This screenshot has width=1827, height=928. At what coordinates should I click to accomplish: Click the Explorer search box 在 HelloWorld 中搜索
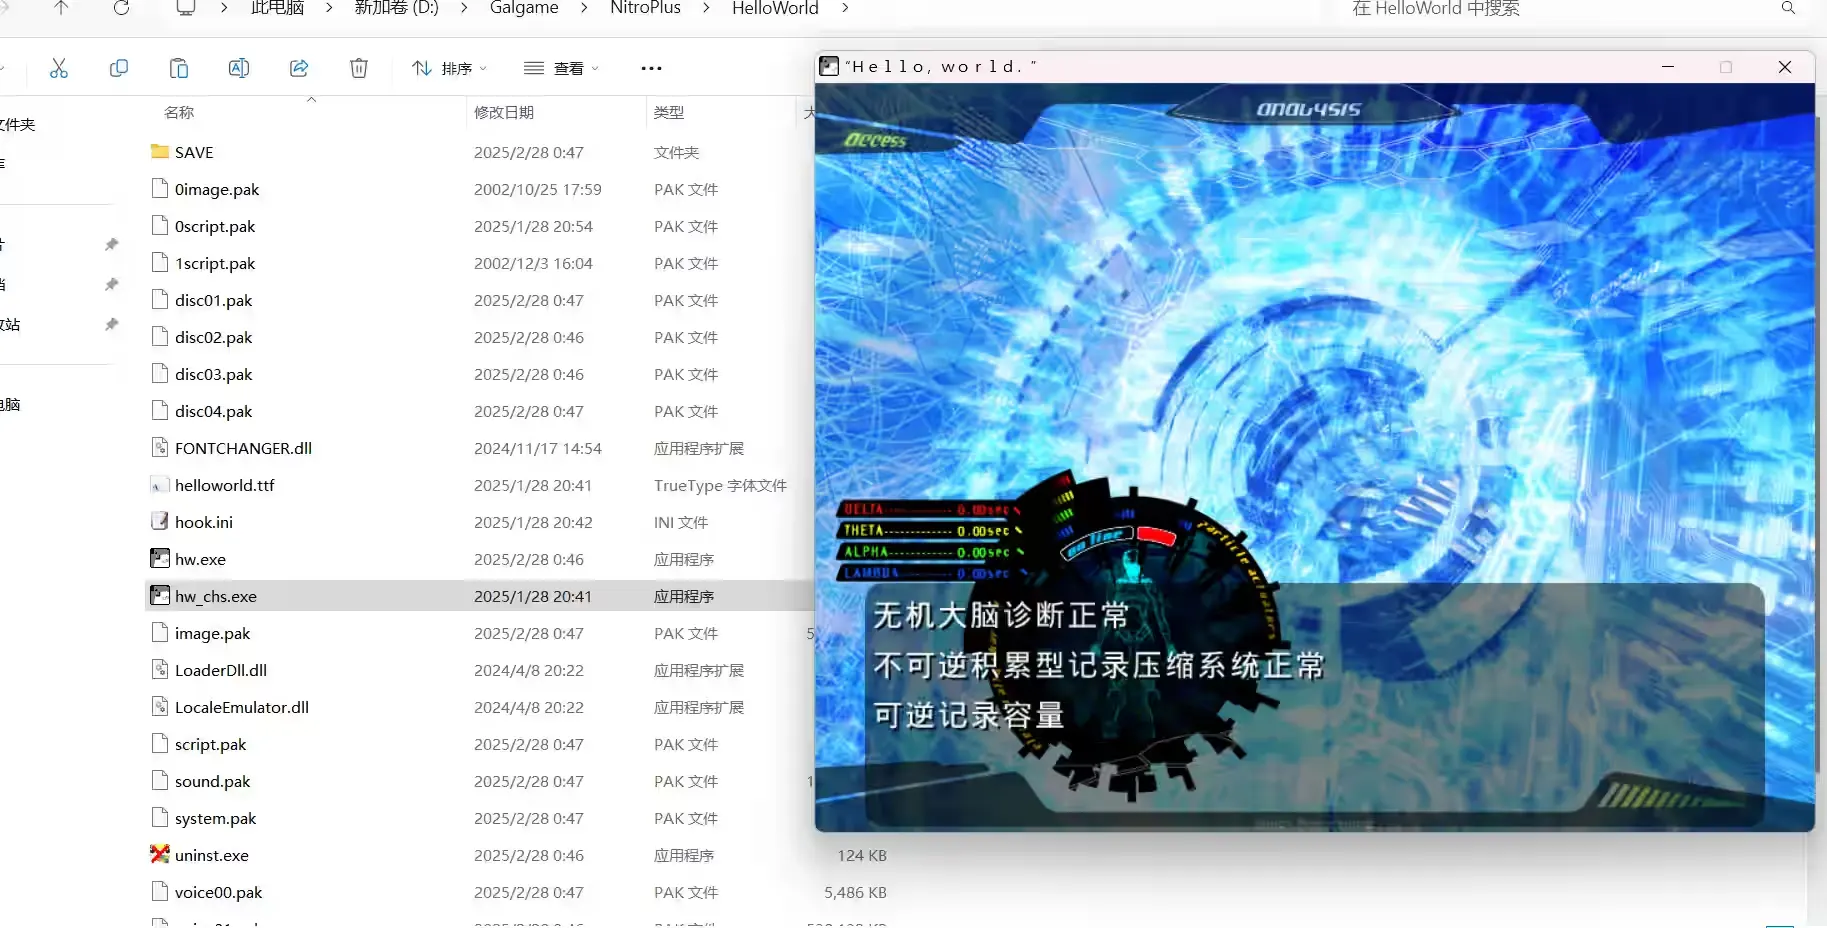pyautogui.click(x=1570, y=9)
